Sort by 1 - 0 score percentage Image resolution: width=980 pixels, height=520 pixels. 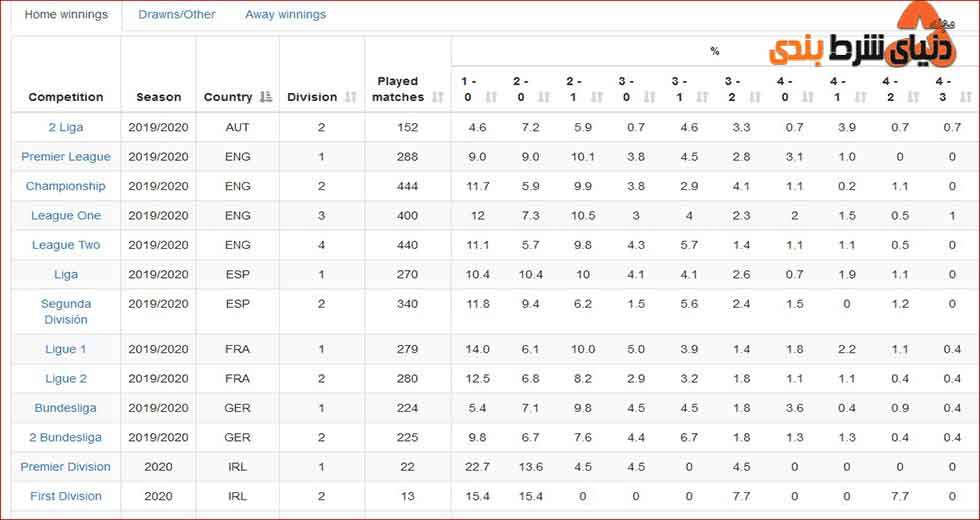tap(491, 97)
